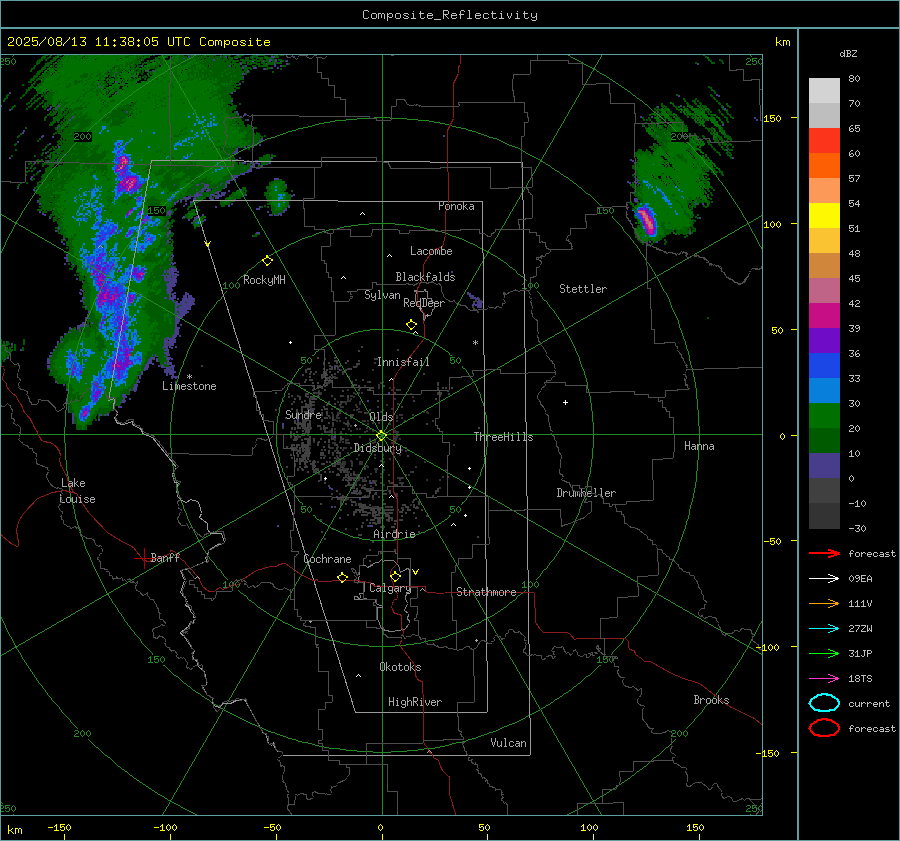The height and width of the screenshot is (841, 900).
Task: Click the Lacombe town label
Action: click(x=431, y=251)
